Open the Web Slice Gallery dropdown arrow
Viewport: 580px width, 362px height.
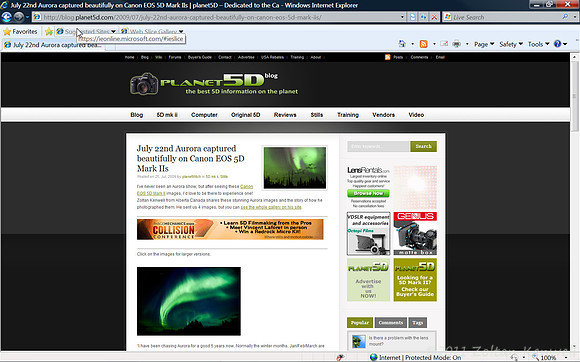pos(181,31)
